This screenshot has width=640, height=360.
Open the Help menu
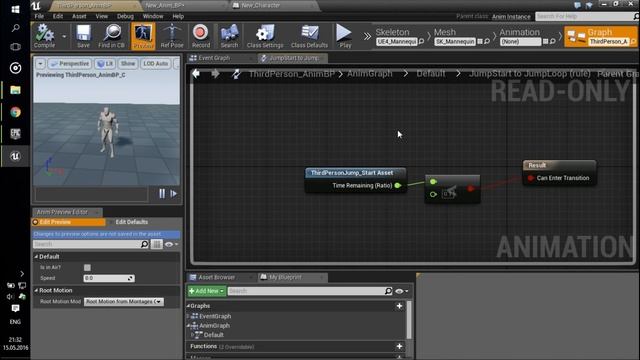pos(178,16)
